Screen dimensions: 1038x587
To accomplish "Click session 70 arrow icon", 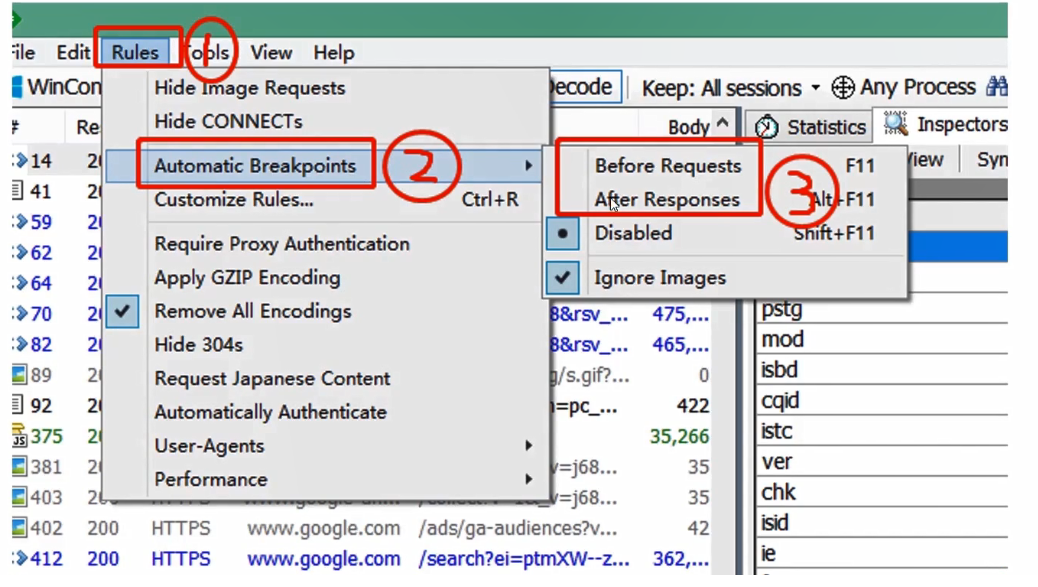I will point(20,313).
